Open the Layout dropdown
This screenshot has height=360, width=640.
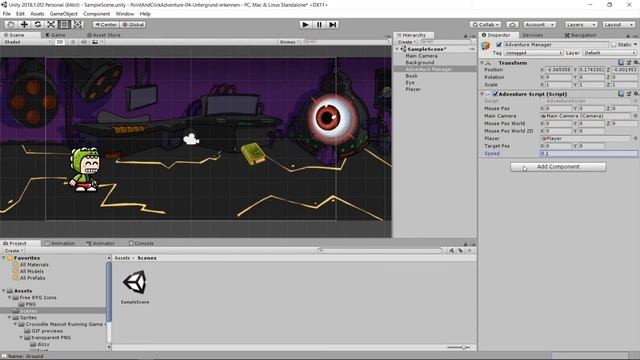(619, 24)
